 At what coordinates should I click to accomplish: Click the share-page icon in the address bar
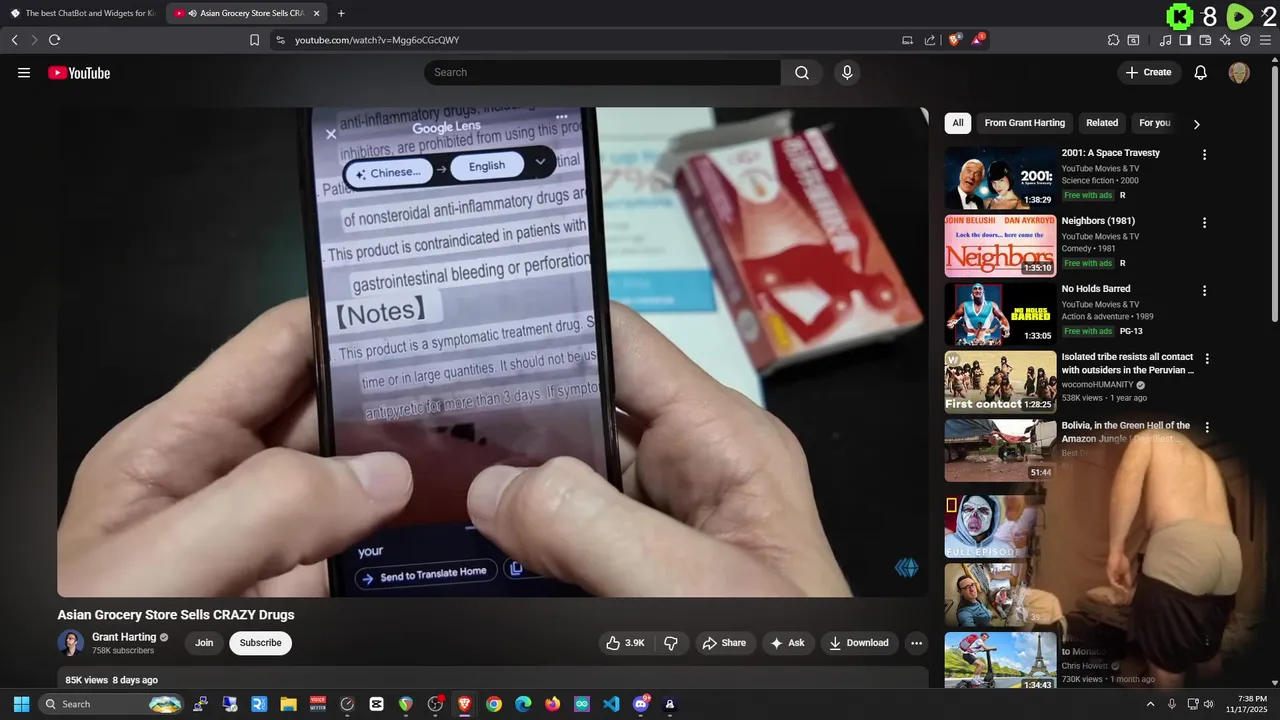(x=930, y=40)
